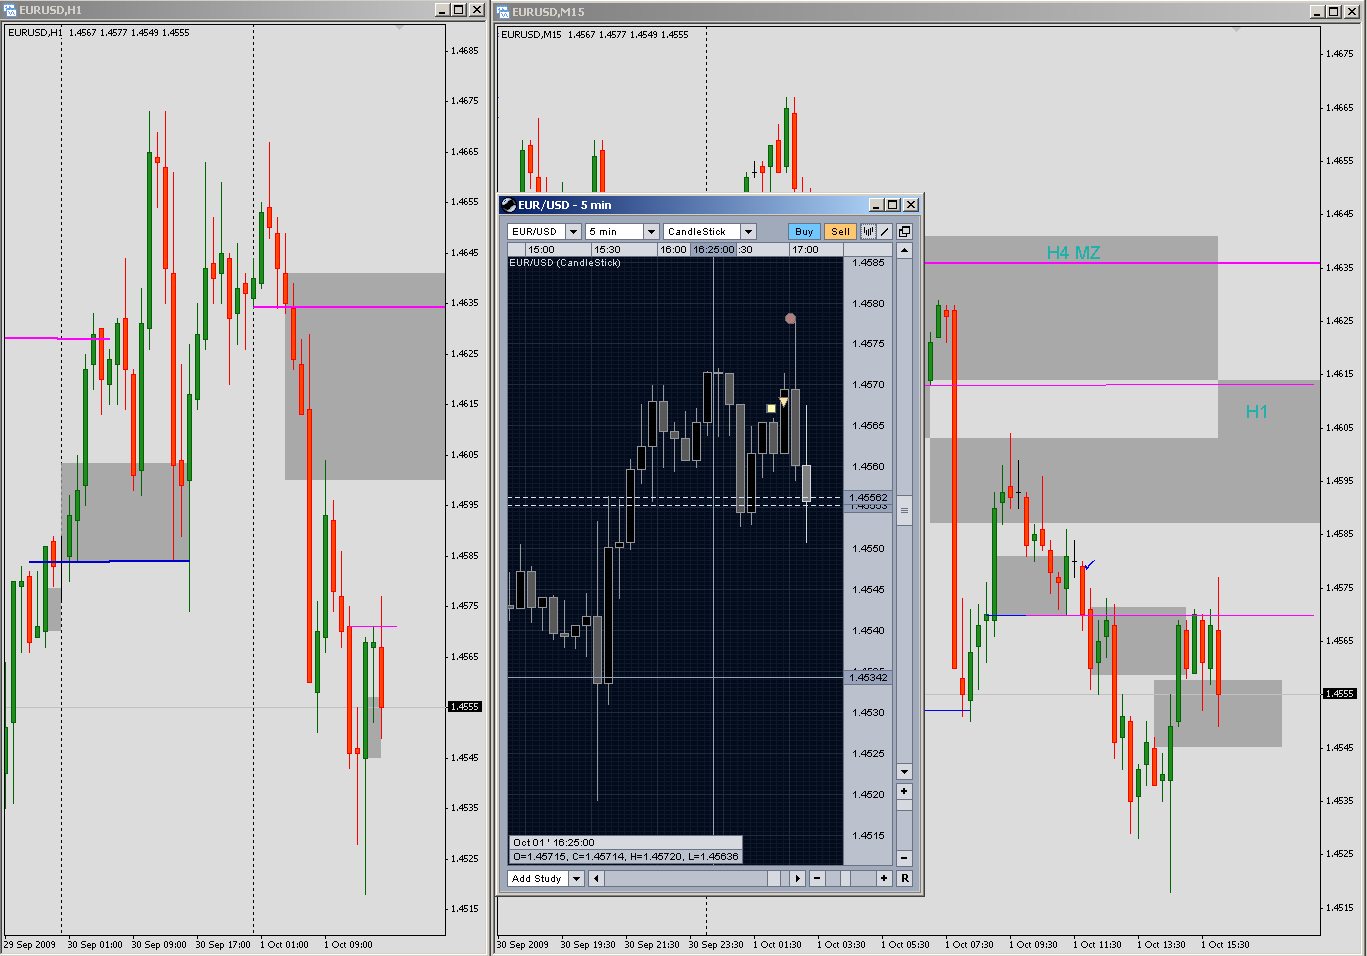Open the Add Study dropdown

point(577,878)
